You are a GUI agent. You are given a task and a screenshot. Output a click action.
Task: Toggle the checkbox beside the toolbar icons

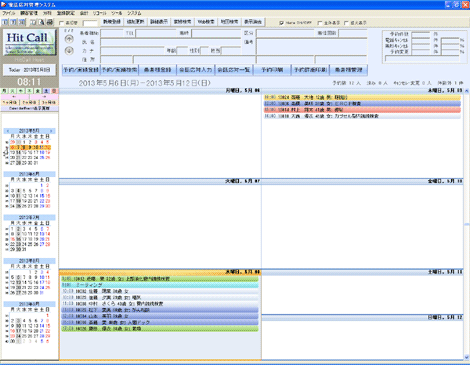point(61,23)
